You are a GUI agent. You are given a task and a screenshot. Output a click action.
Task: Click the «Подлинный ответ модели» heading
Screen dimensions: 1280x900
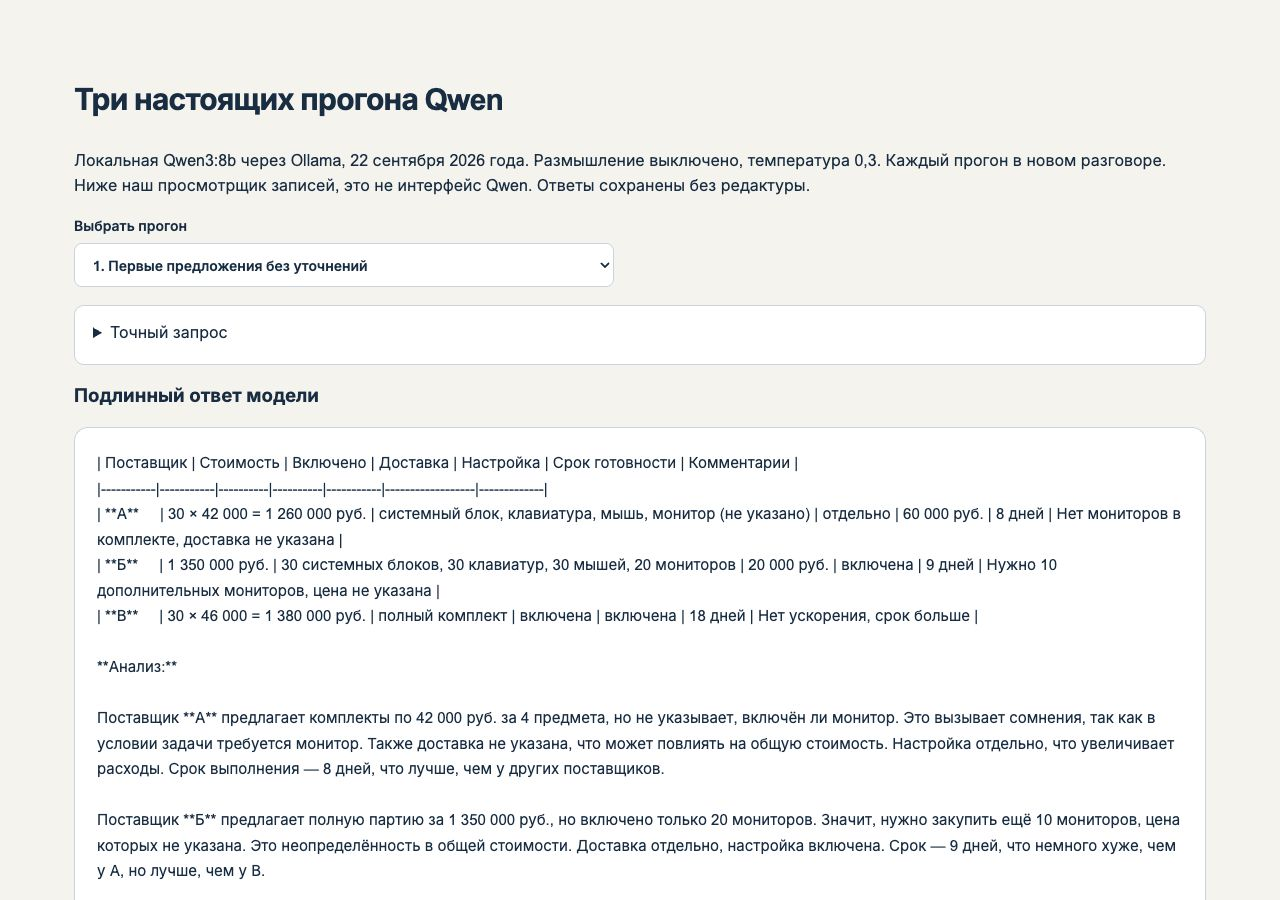(196, 396)
